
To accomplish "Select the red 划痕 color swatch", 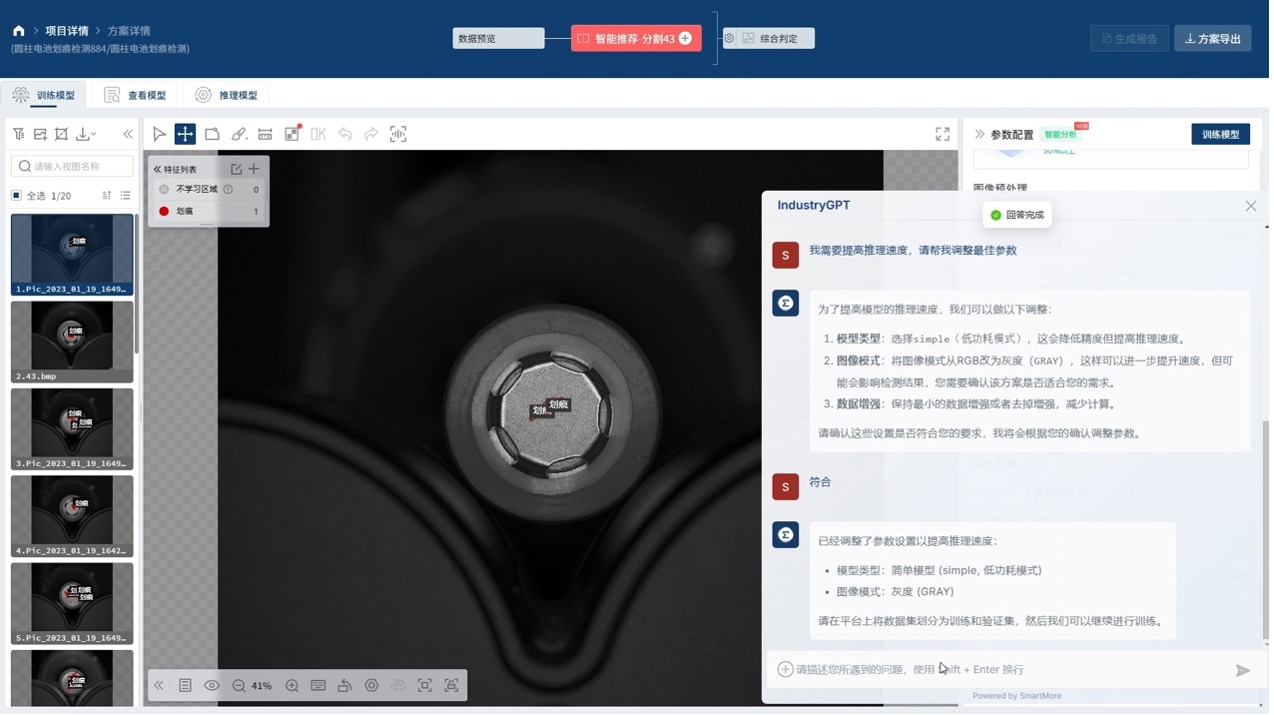I will point(164,212).
